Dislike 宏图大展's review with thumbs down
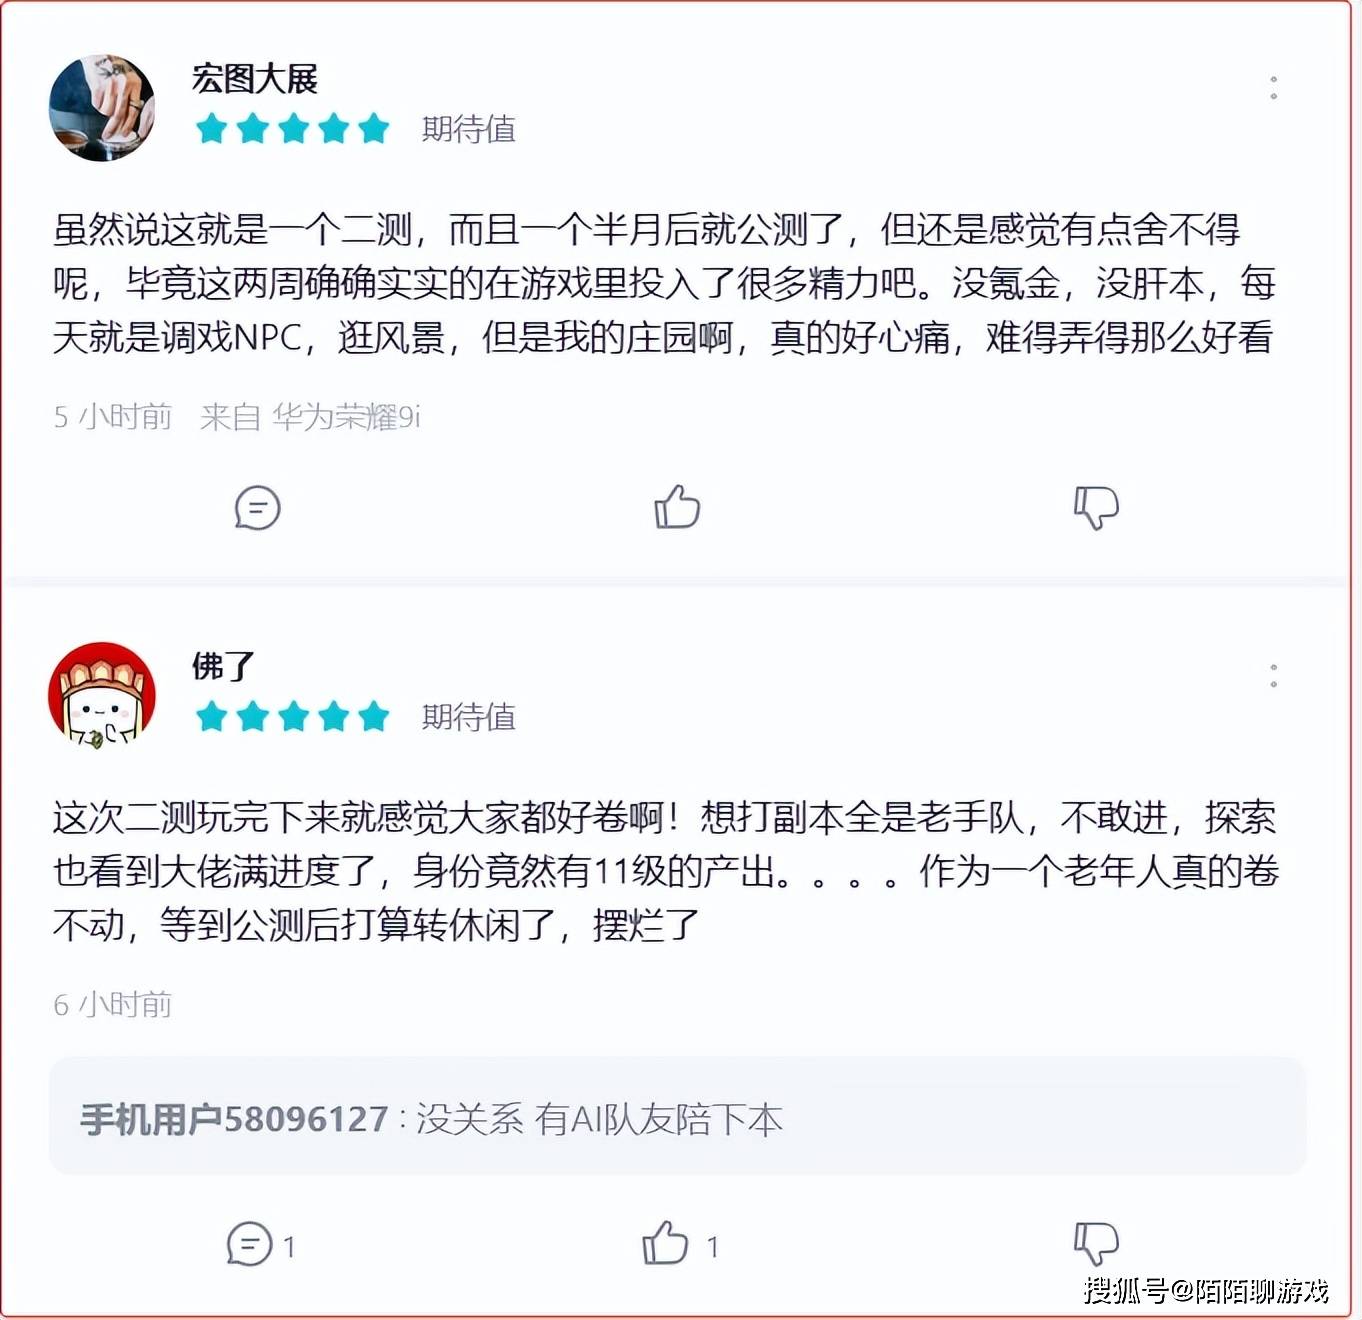The width and height of the screenshot is (1362, 1320). point(1096,508)
